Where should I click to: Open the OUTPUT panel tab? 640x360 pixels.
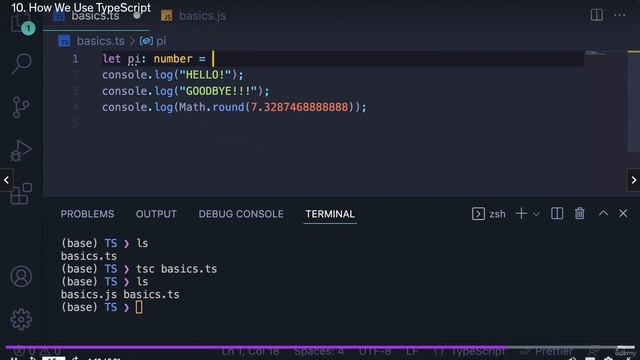click(x=156, y=214)
